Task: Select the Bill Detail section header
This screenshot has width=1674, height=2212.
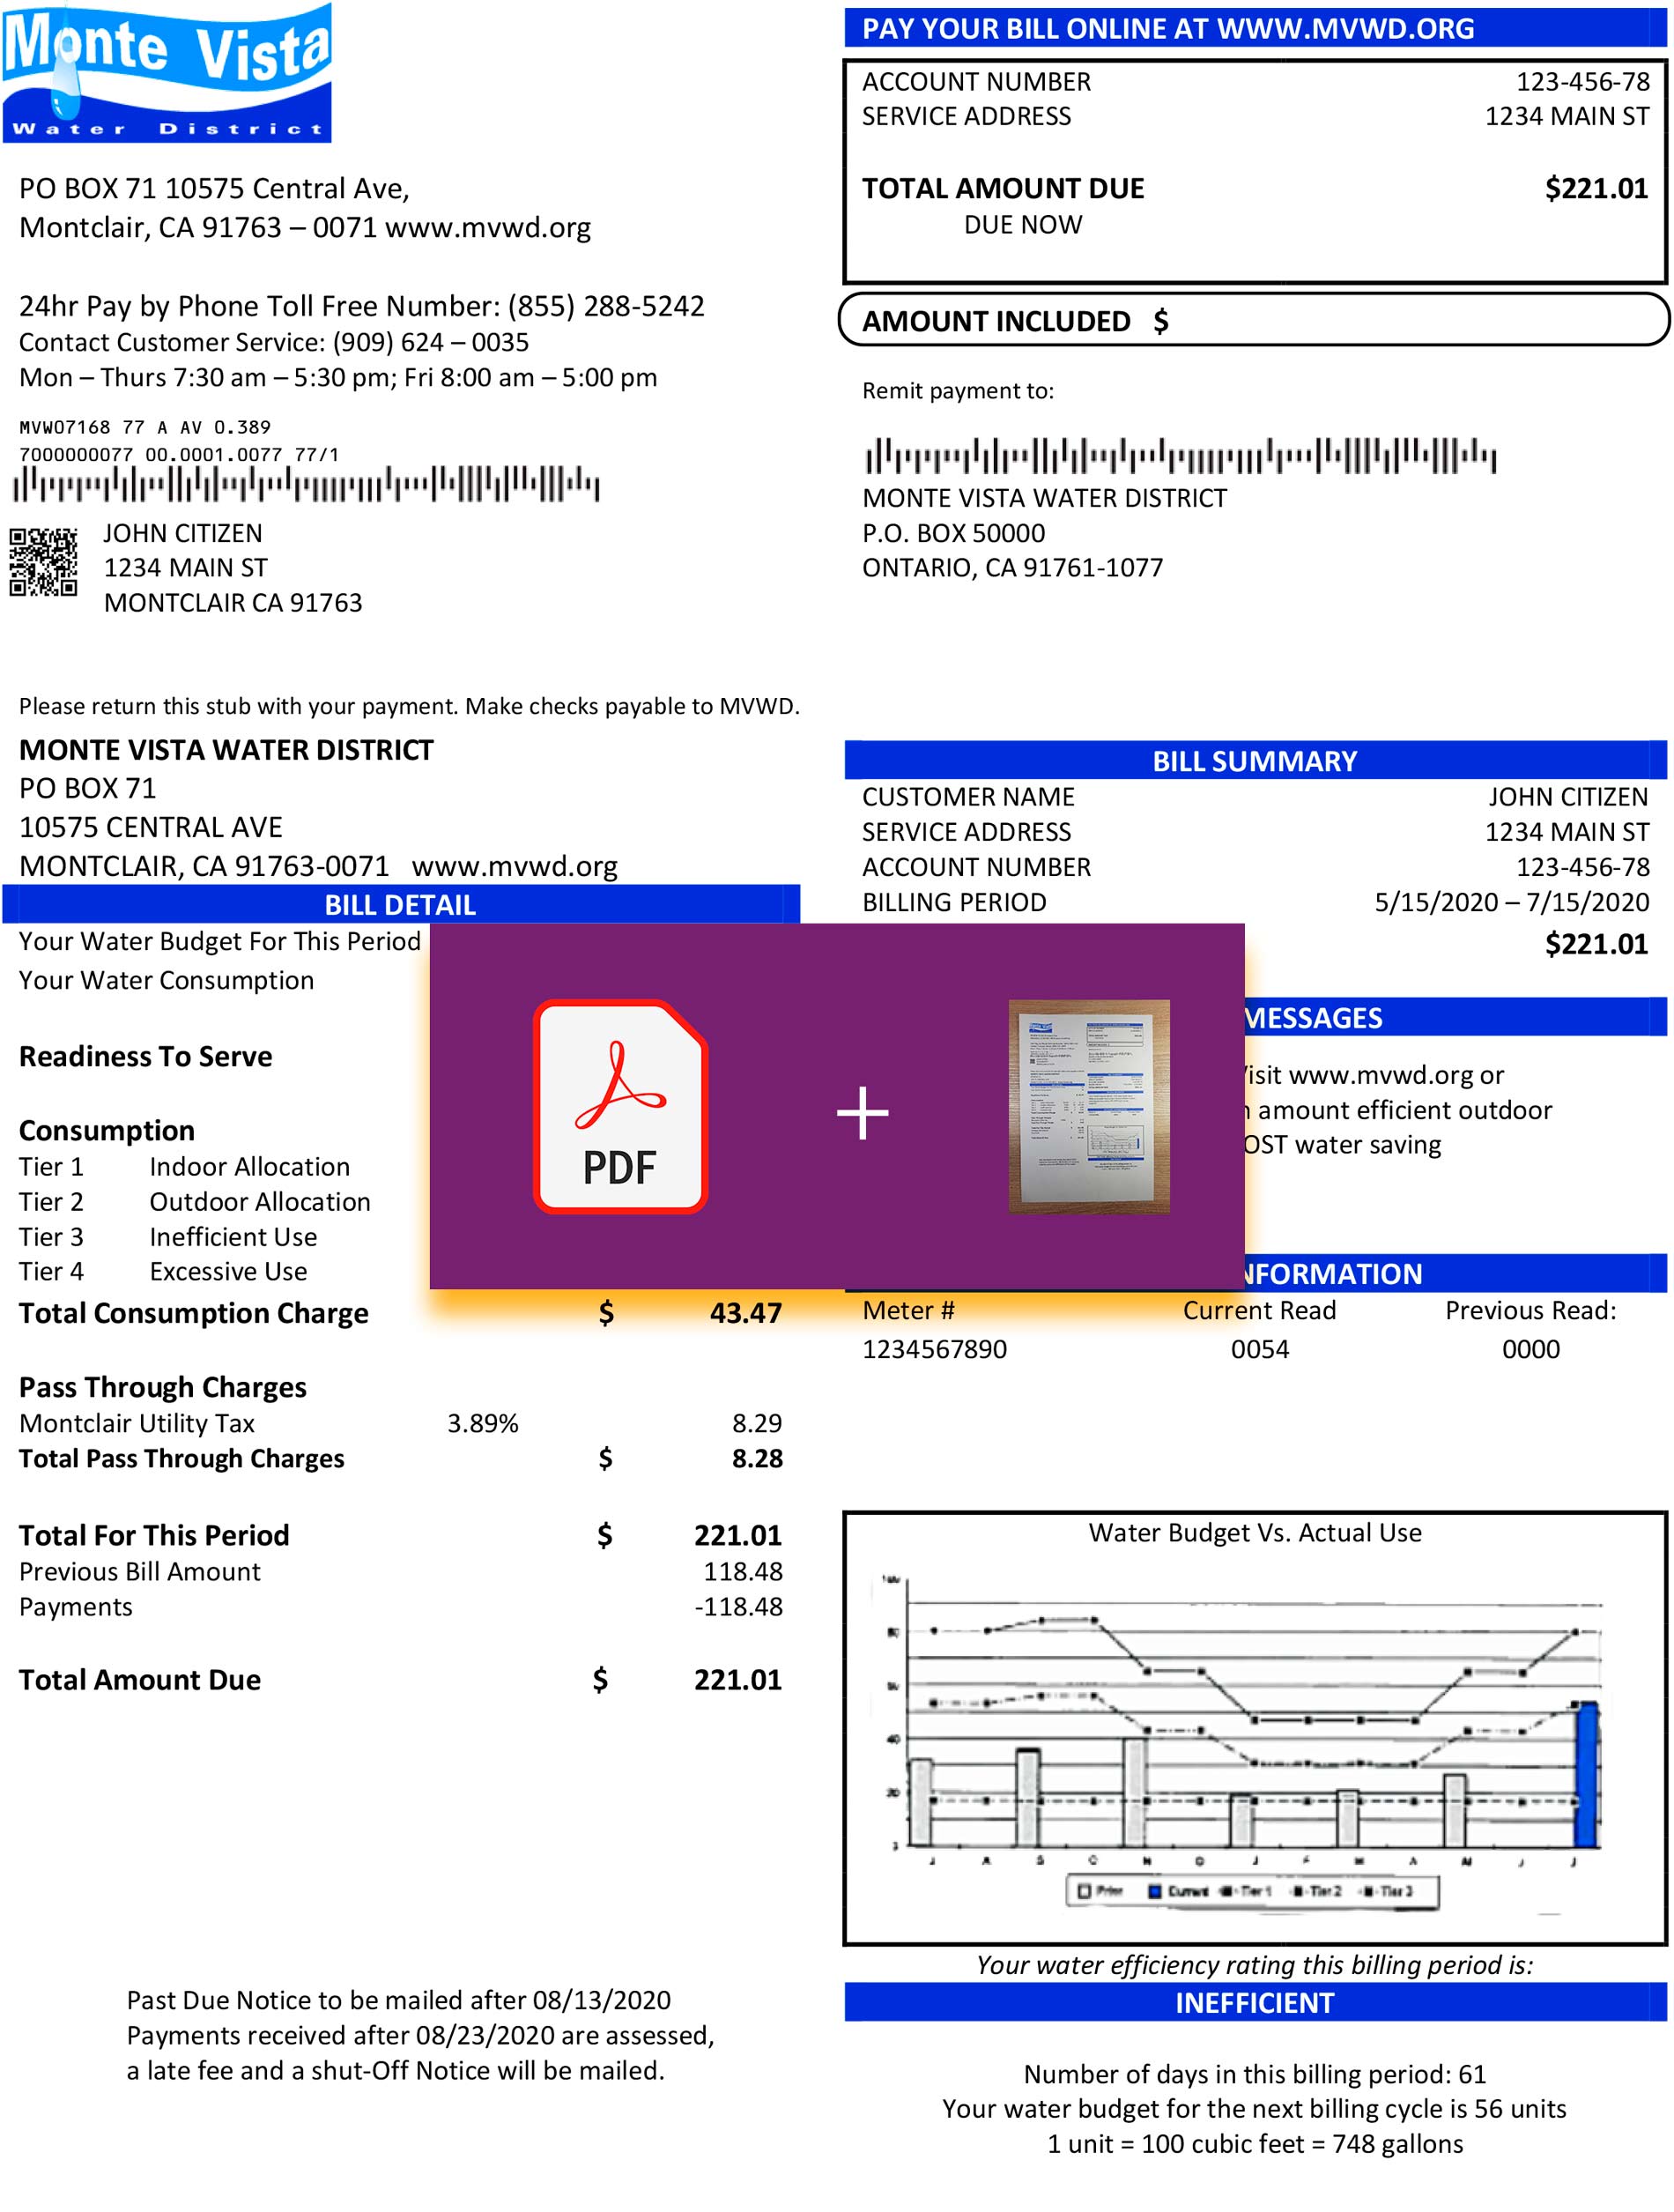Action: tap(400, 904)
